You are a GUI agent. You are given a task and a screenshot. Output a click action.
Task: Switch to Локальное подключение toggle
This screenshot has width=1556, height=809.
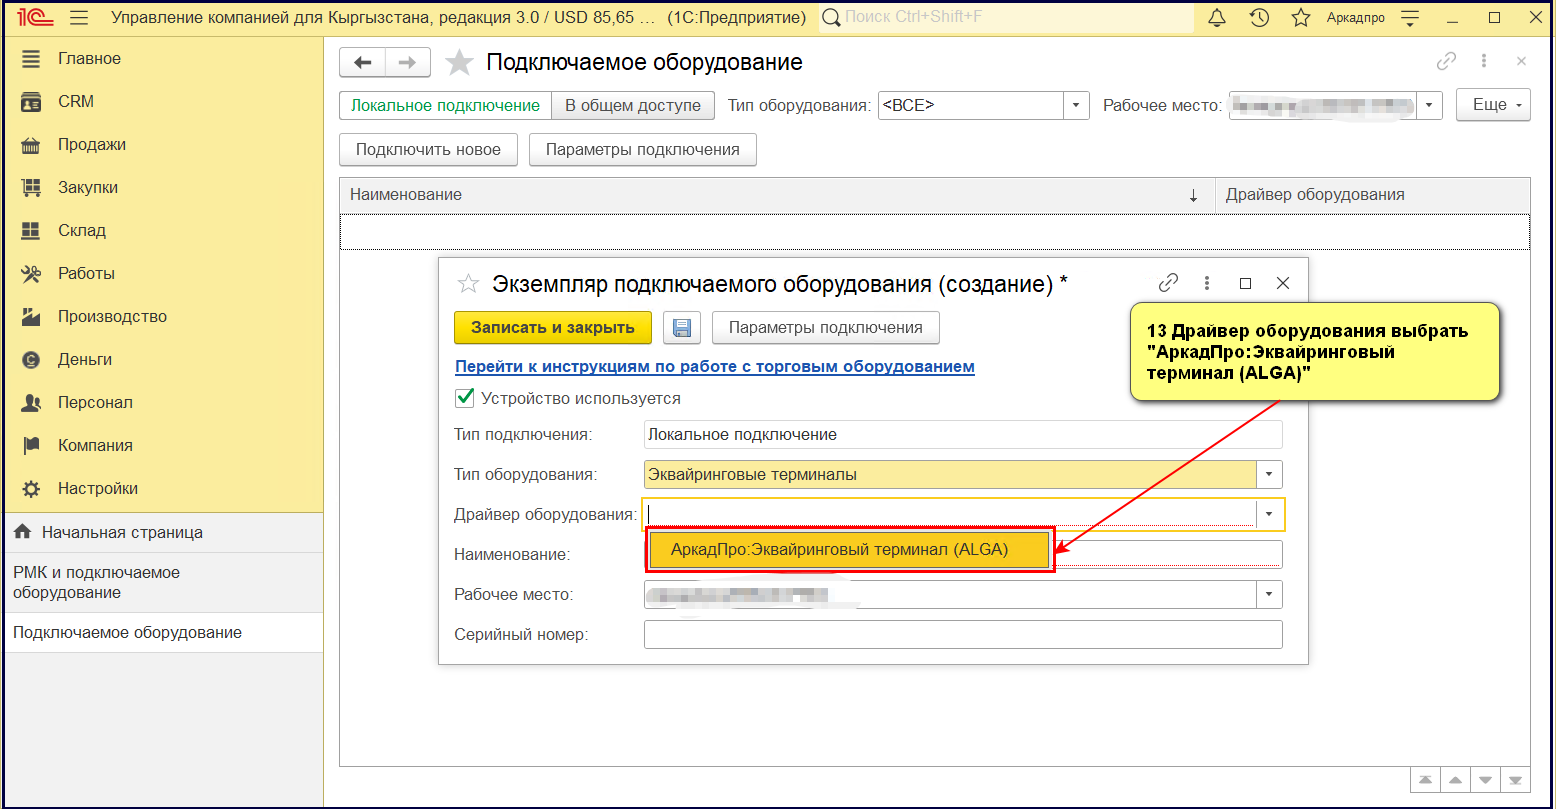(445, 105)
